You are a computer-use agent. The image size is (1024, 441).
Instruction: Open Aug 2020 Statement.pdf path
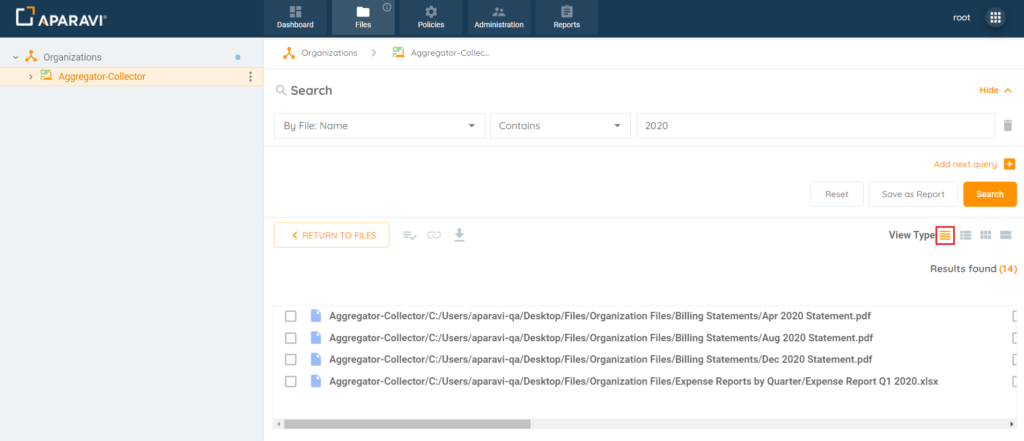pyautogui.click(x=601, y=338)
